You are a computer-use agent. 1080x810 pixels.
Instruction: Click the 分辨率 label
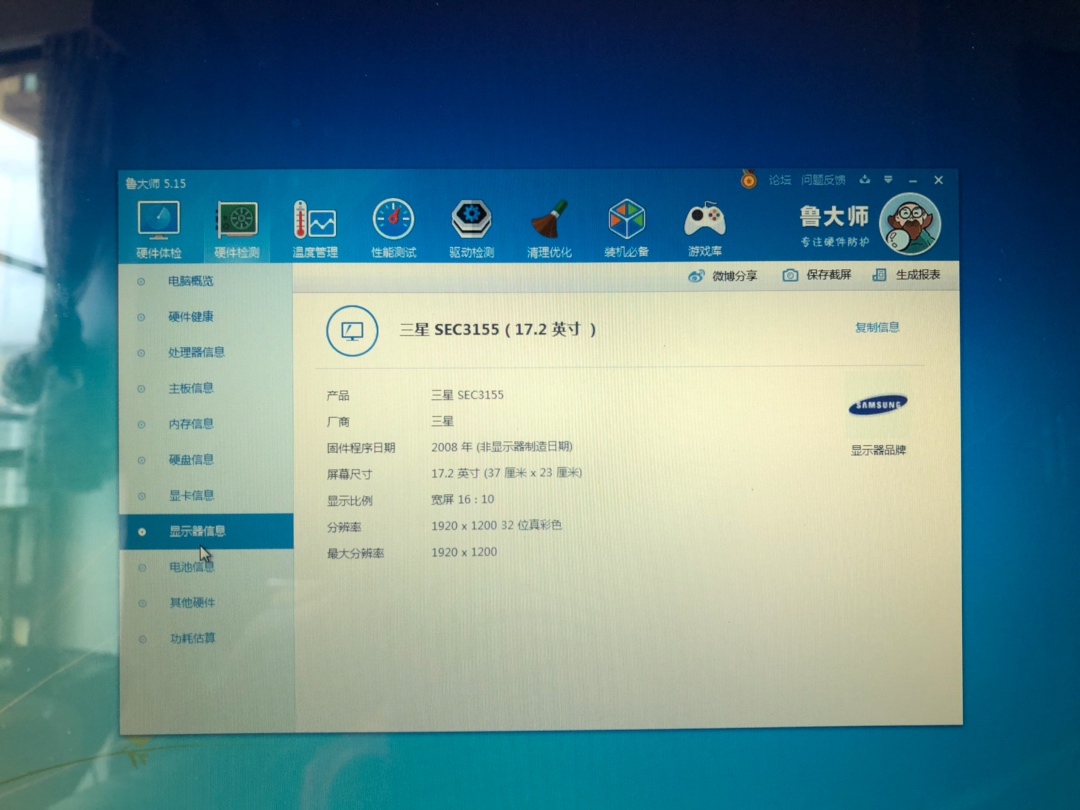(x=344, y=528)
